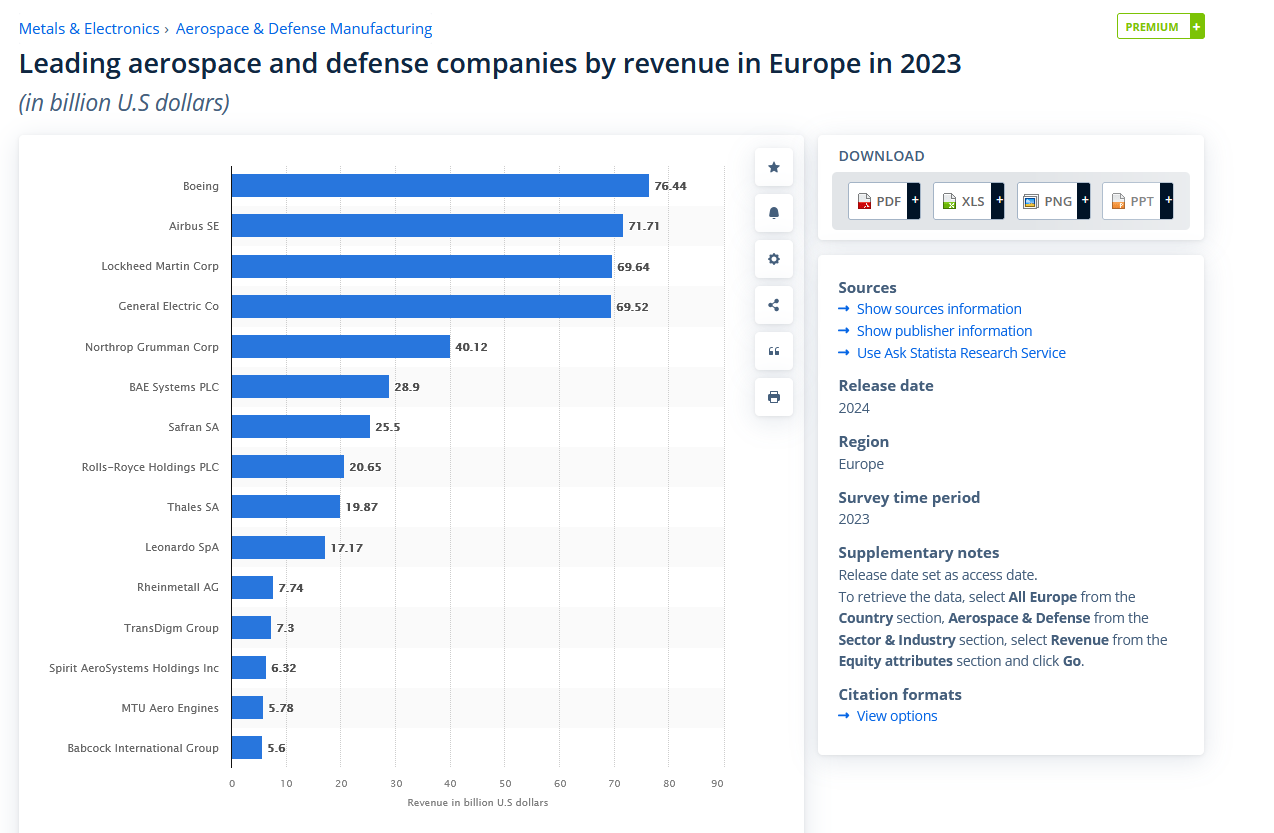This screenshot has width=1274, height=833.
Task: Click the Boeing revenue bar
Action: 440,186
